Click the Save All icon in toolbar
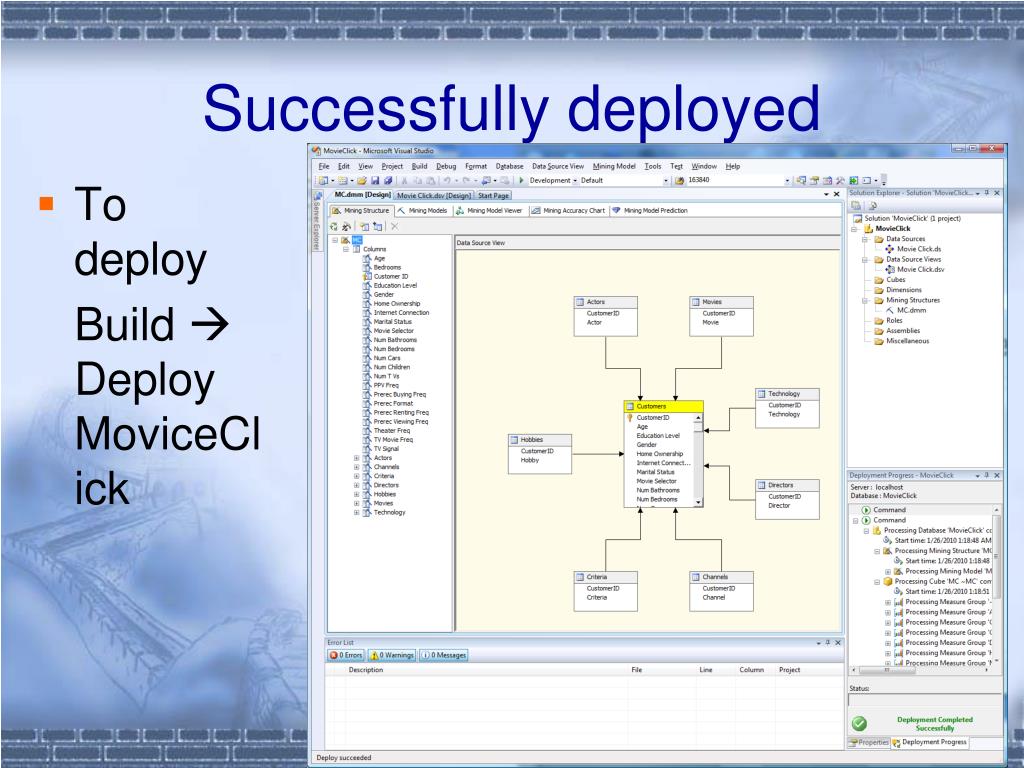 tap(387, 180)
